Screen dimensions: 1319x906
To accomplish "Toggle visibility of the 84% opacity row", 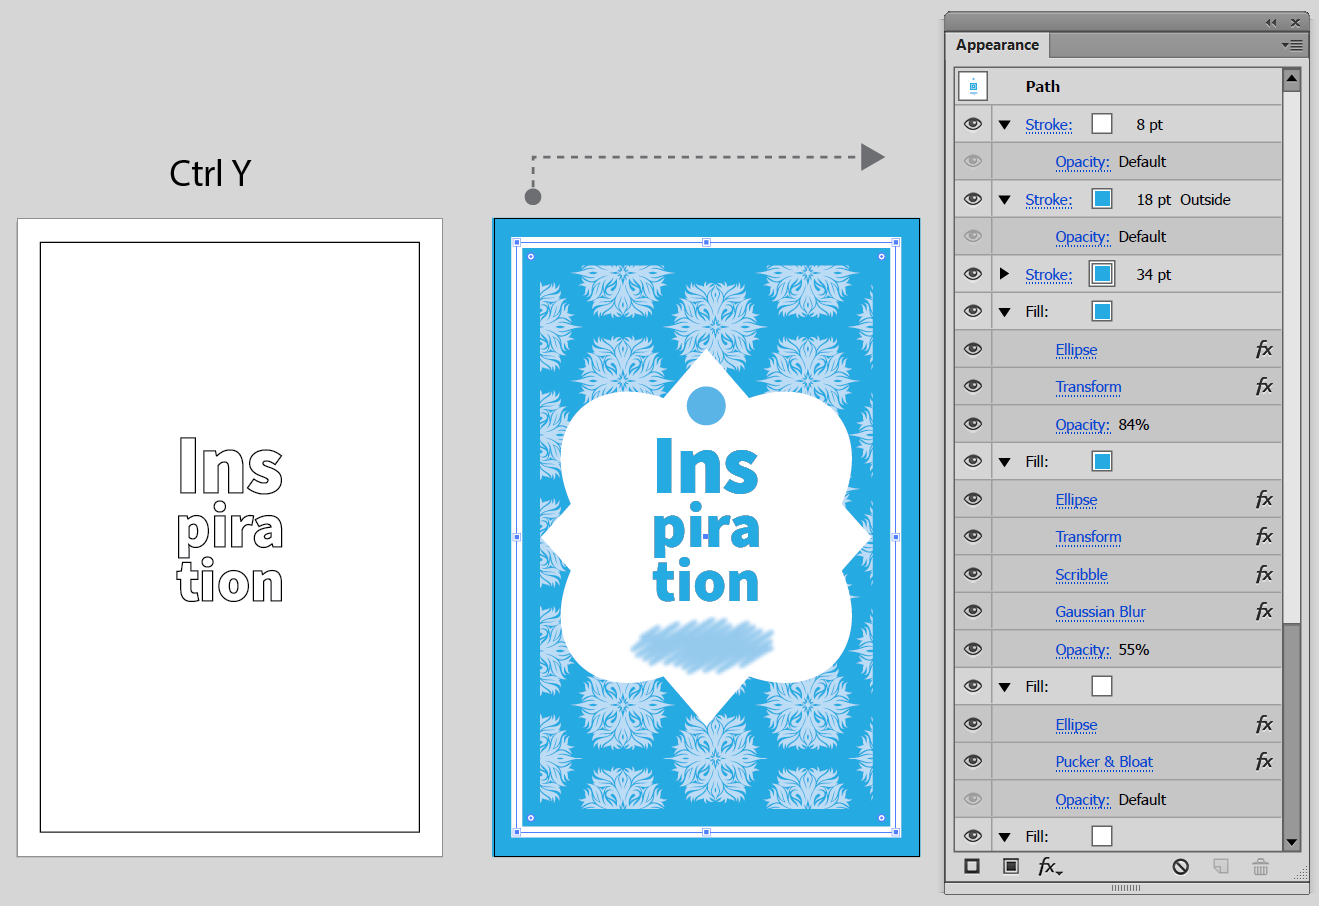I will (973, 424).
